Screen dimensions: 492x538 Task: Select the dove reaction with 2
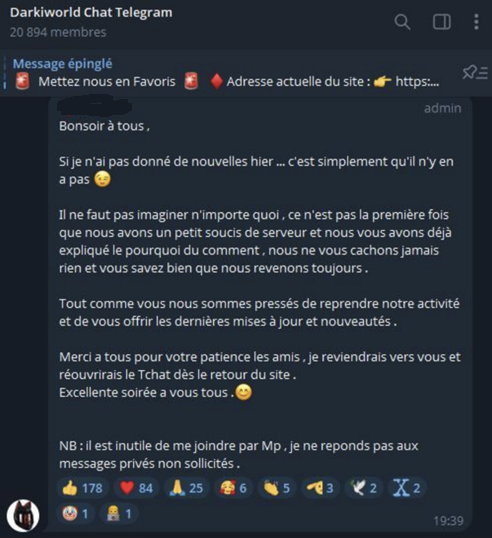pos(364,488)
